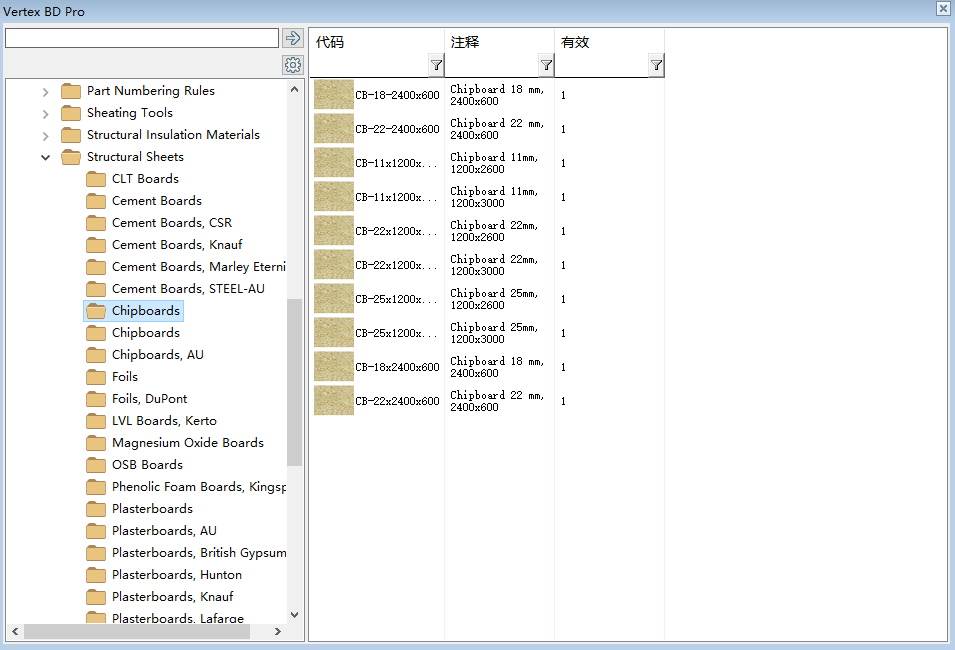
Task: Open the CLT Boards folder
Action: pyautogui.click(x=145, y=178)
